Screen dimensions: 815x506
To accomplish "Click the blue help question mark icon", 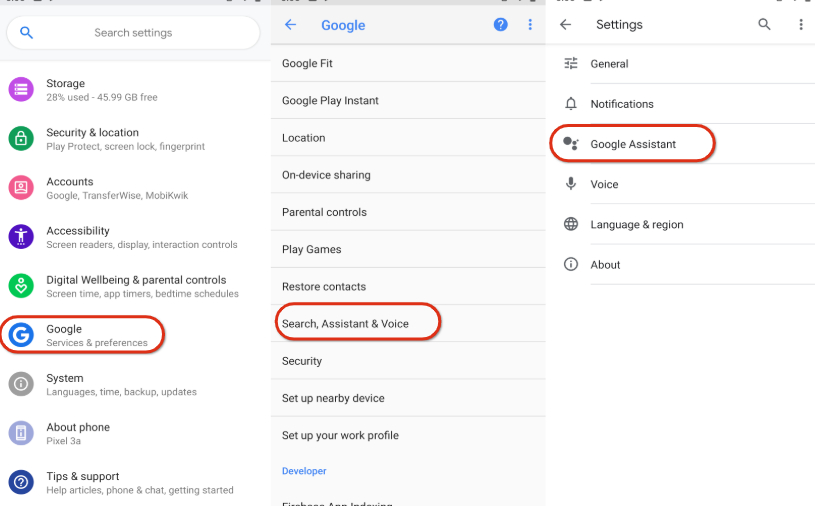I will pyautogui.click(x=501, y=25).
